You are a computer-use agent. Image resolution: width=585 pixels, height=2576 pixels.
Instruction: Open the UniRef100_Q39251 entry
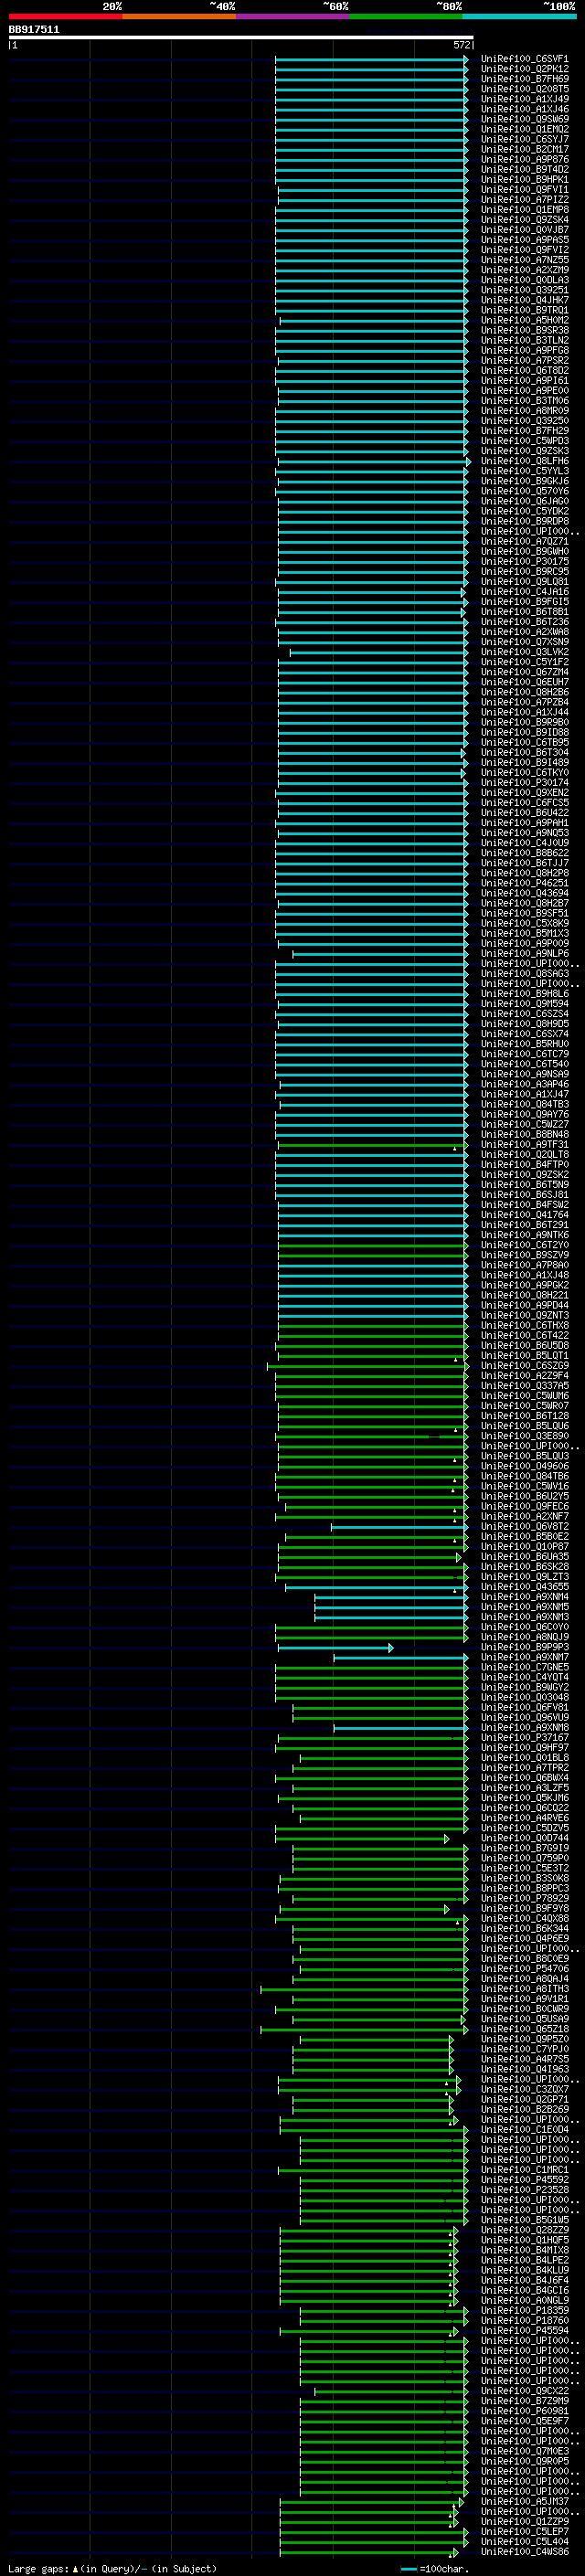click(525, 290)
